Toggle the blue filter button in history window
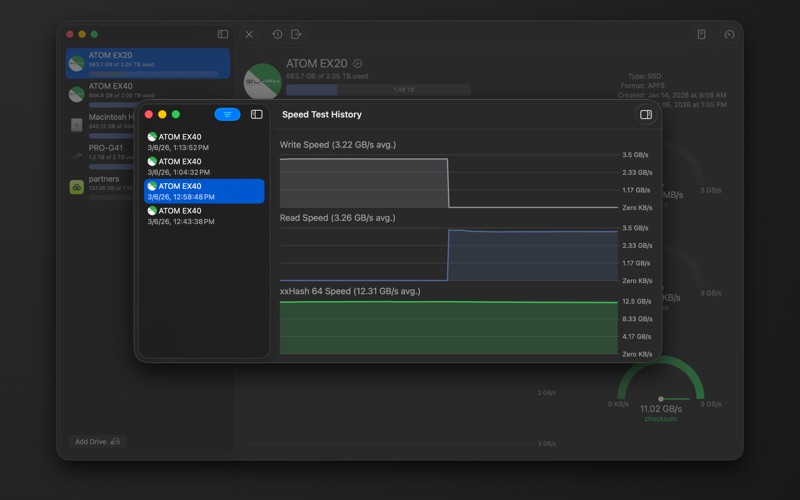 (227, 114)
